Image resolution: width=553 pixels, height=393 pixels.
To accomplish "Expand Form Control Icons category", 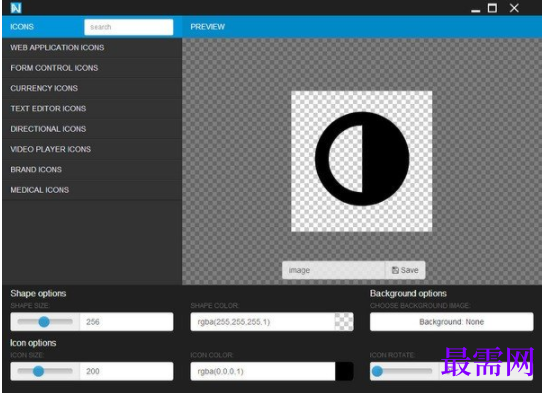I will click(92, 68).
